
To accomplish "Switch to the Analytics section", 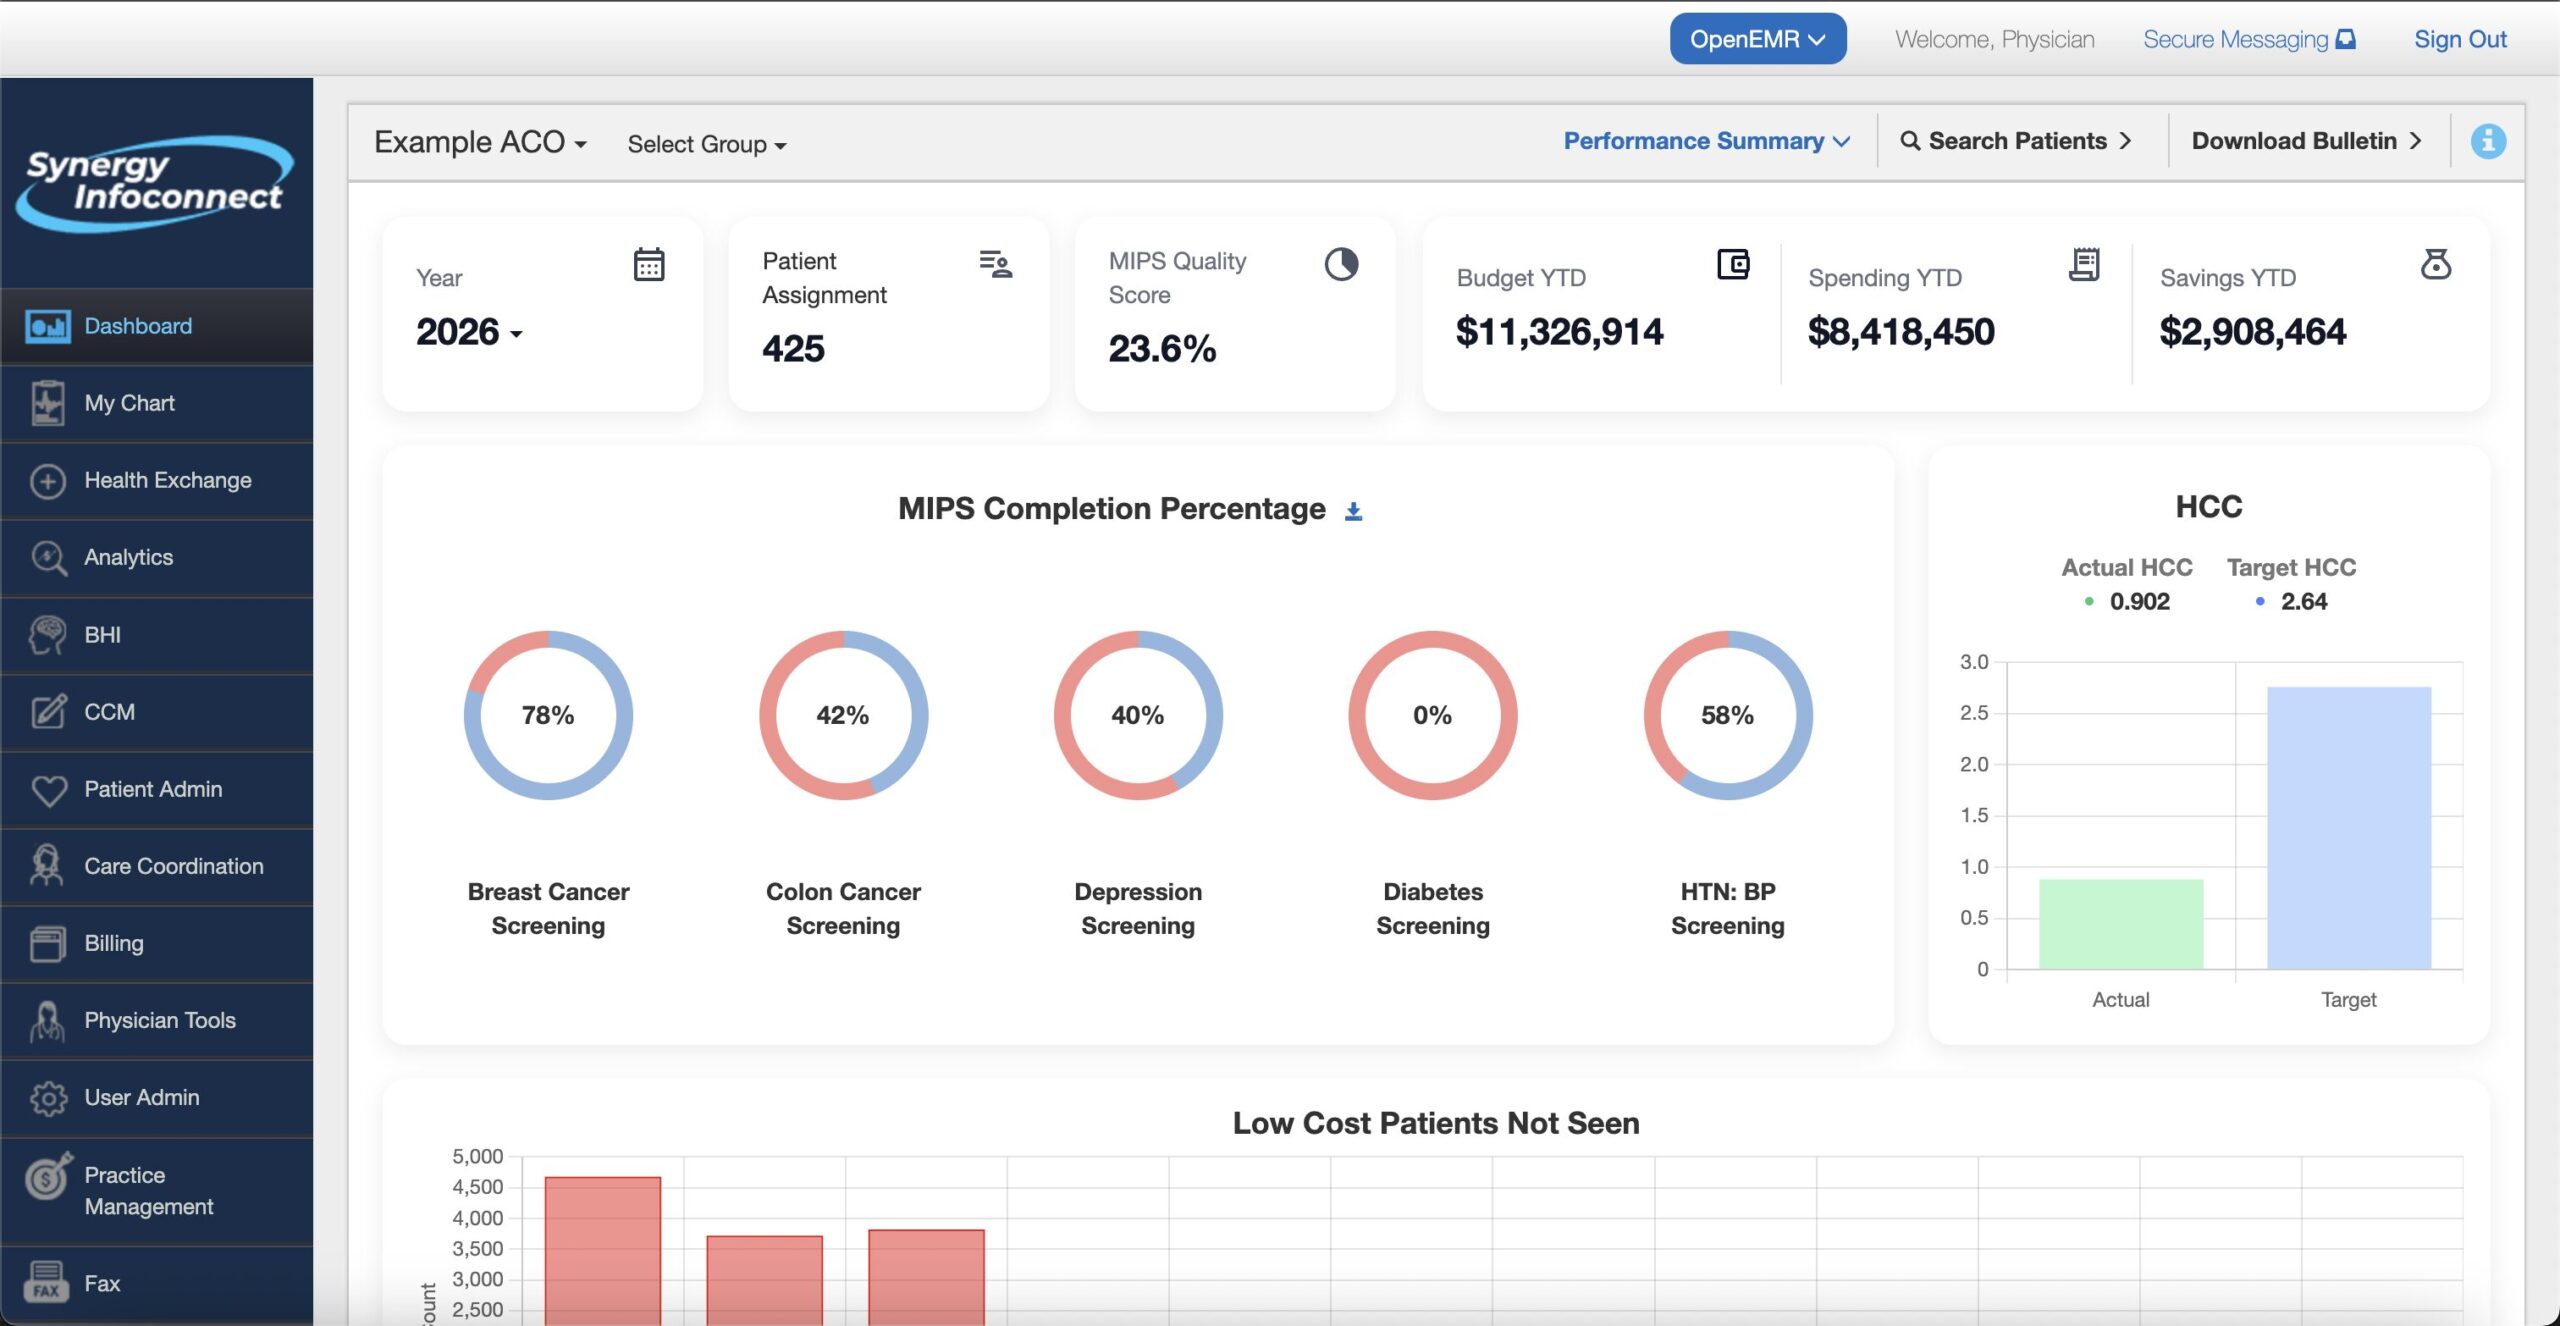I will click(127, 557).
